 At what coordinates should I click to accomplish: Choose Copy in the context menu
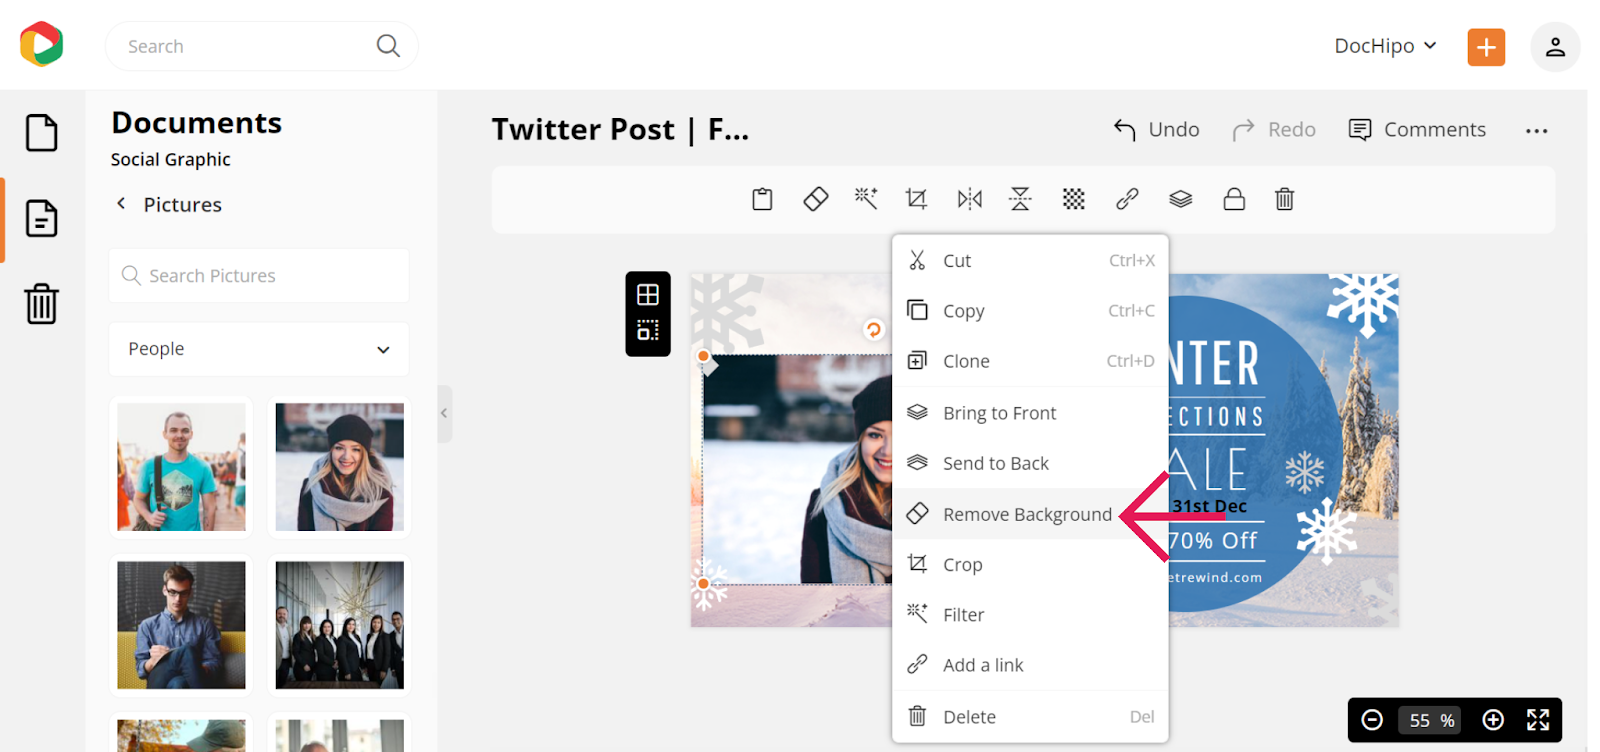(1030, 311)
